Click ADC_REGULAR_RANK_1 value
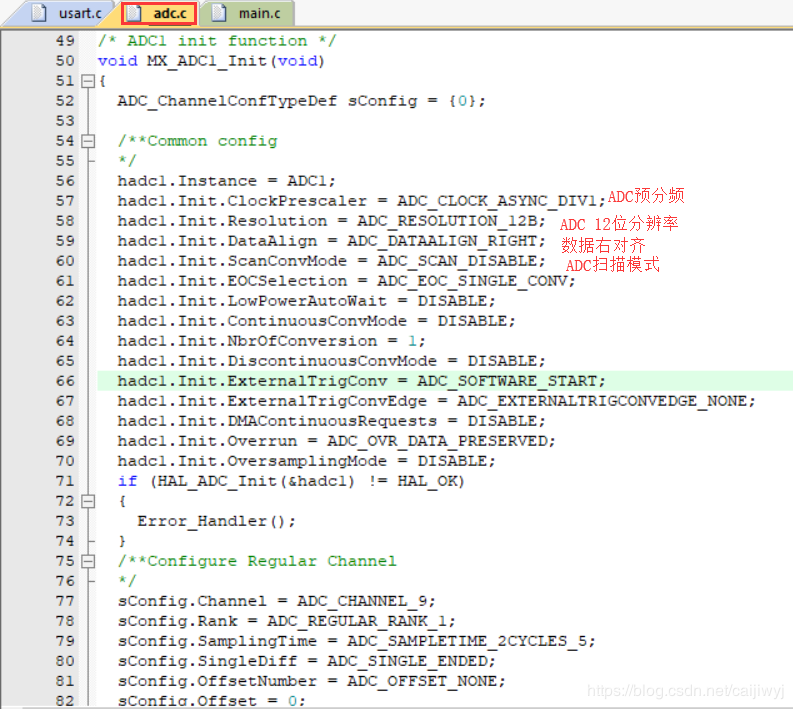The height and width of the screenshot is (709, 793). 357,621
